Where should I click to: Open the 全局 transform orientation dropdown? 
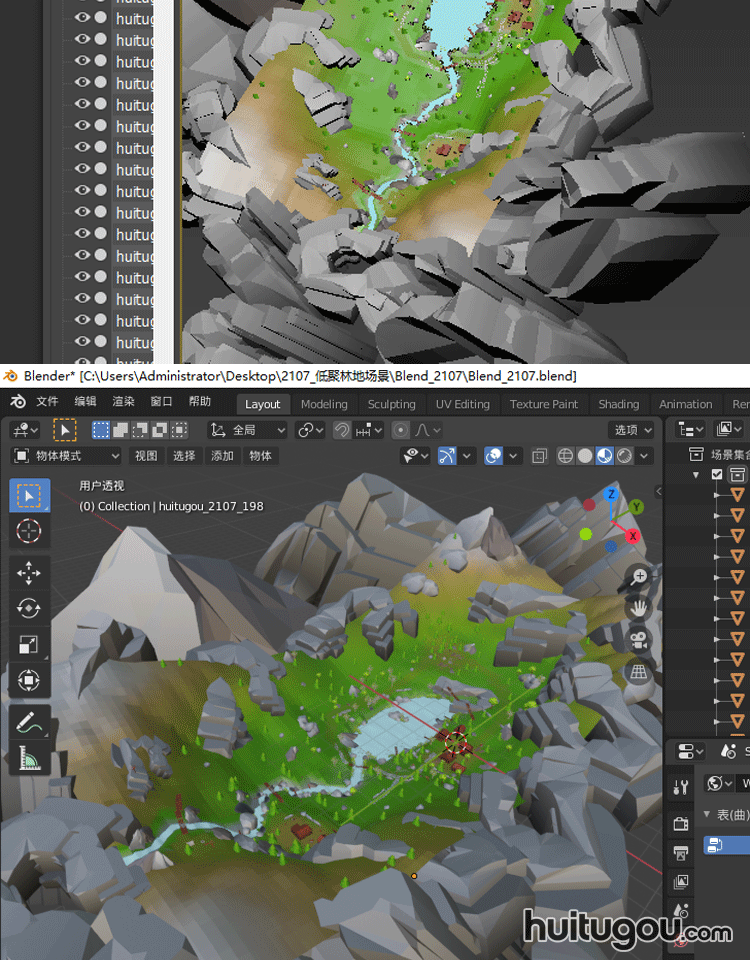(x=248, y=430)
